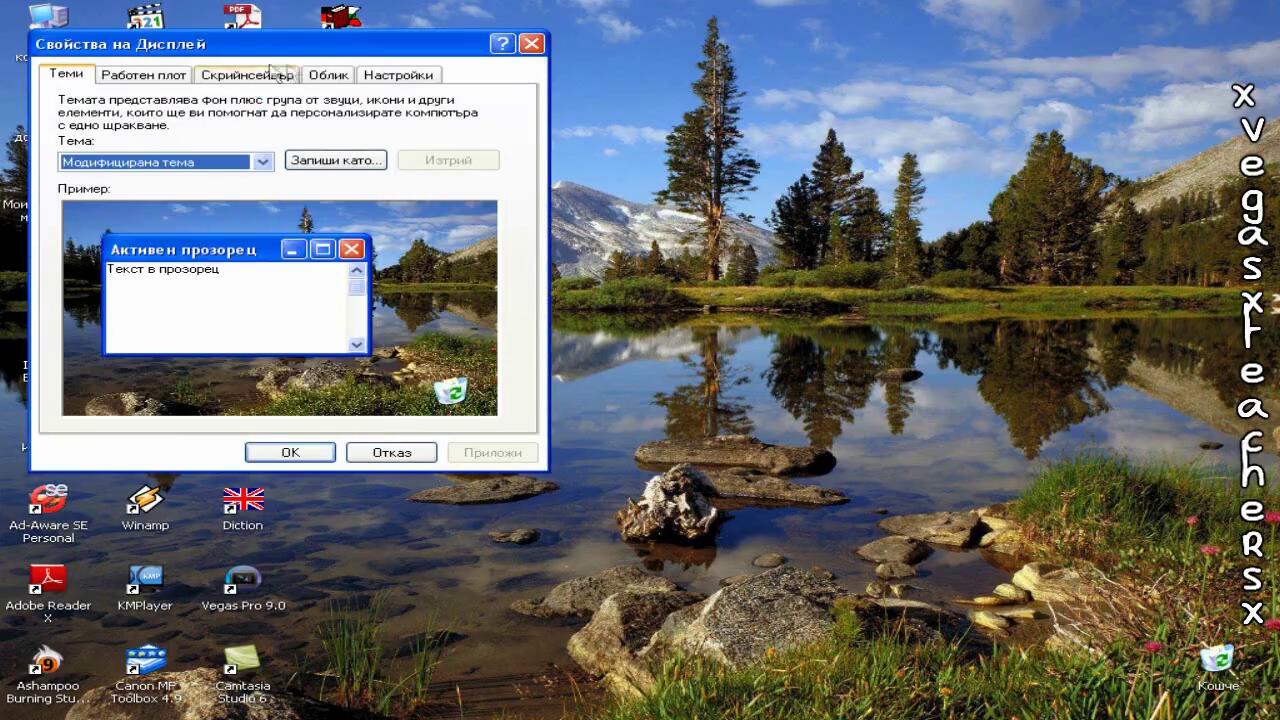Go to the Облик tab
The height and width of the screenshot is (720, 1280).
(x=328, y=75)
